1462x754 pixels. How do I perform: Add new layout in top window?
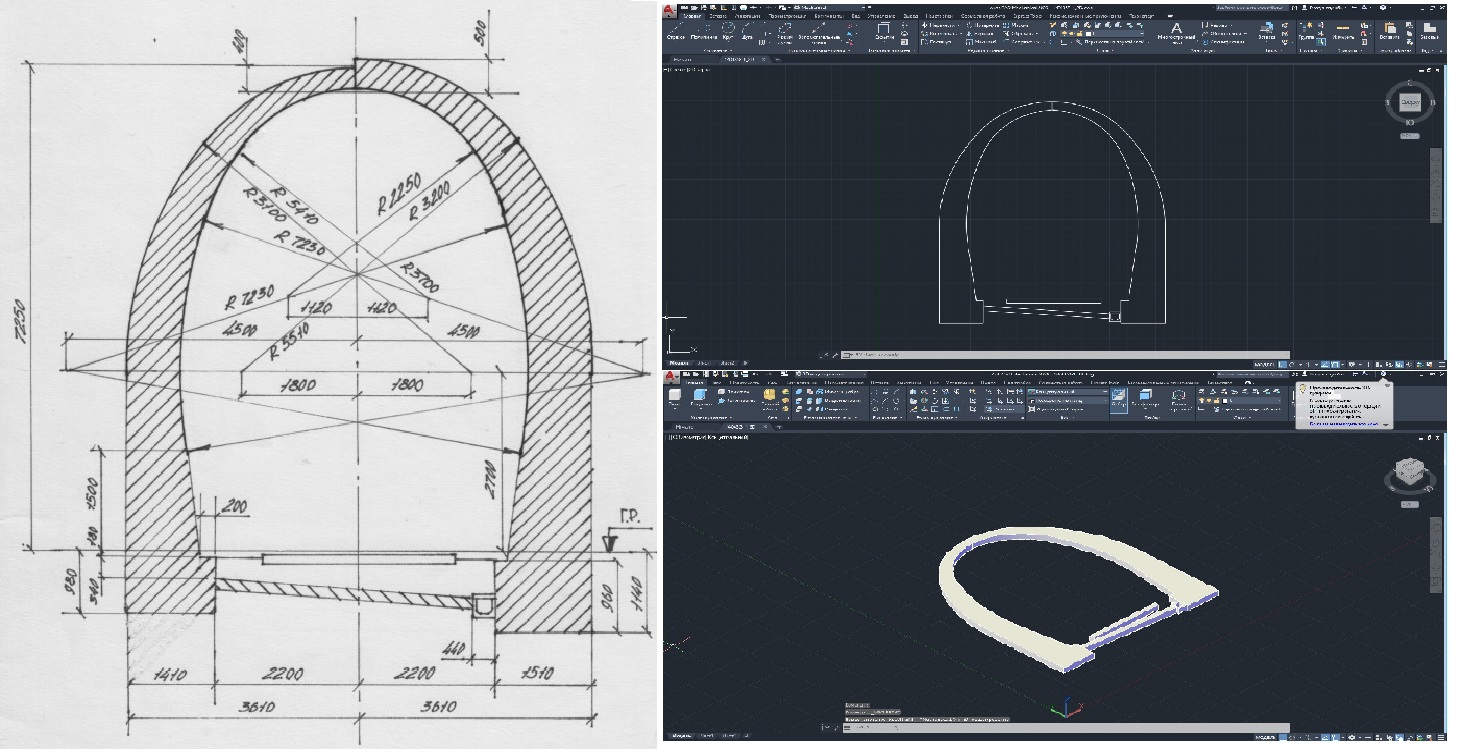pos(745,362)
